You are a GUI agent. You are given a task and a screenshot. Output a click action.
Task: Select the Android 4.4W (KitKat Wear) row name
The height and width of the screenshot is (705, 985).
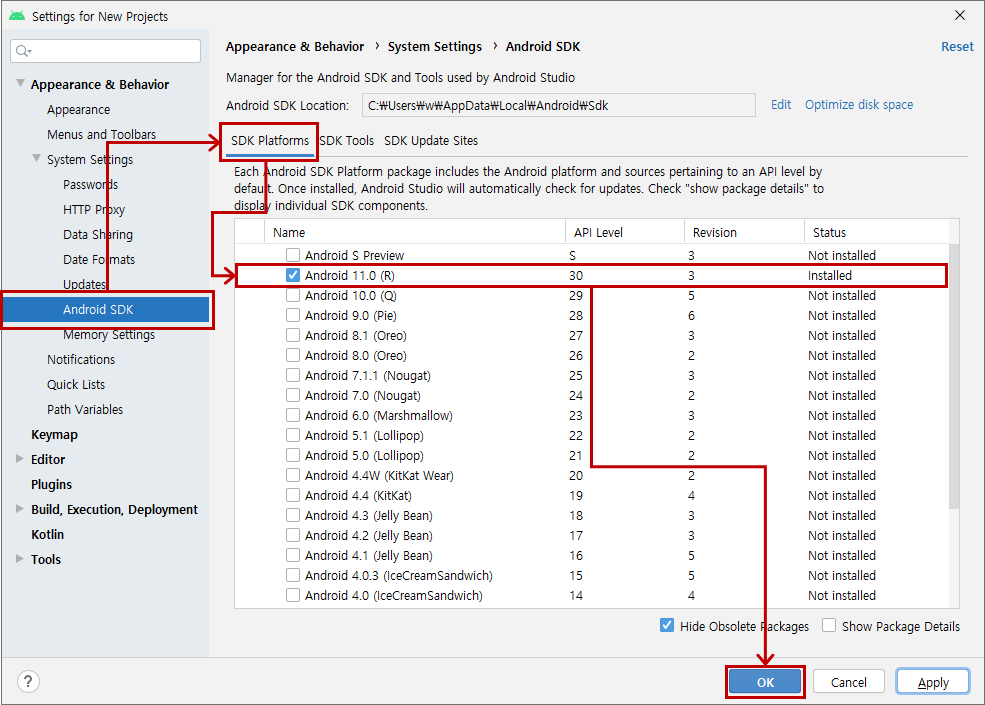point(379,476)
